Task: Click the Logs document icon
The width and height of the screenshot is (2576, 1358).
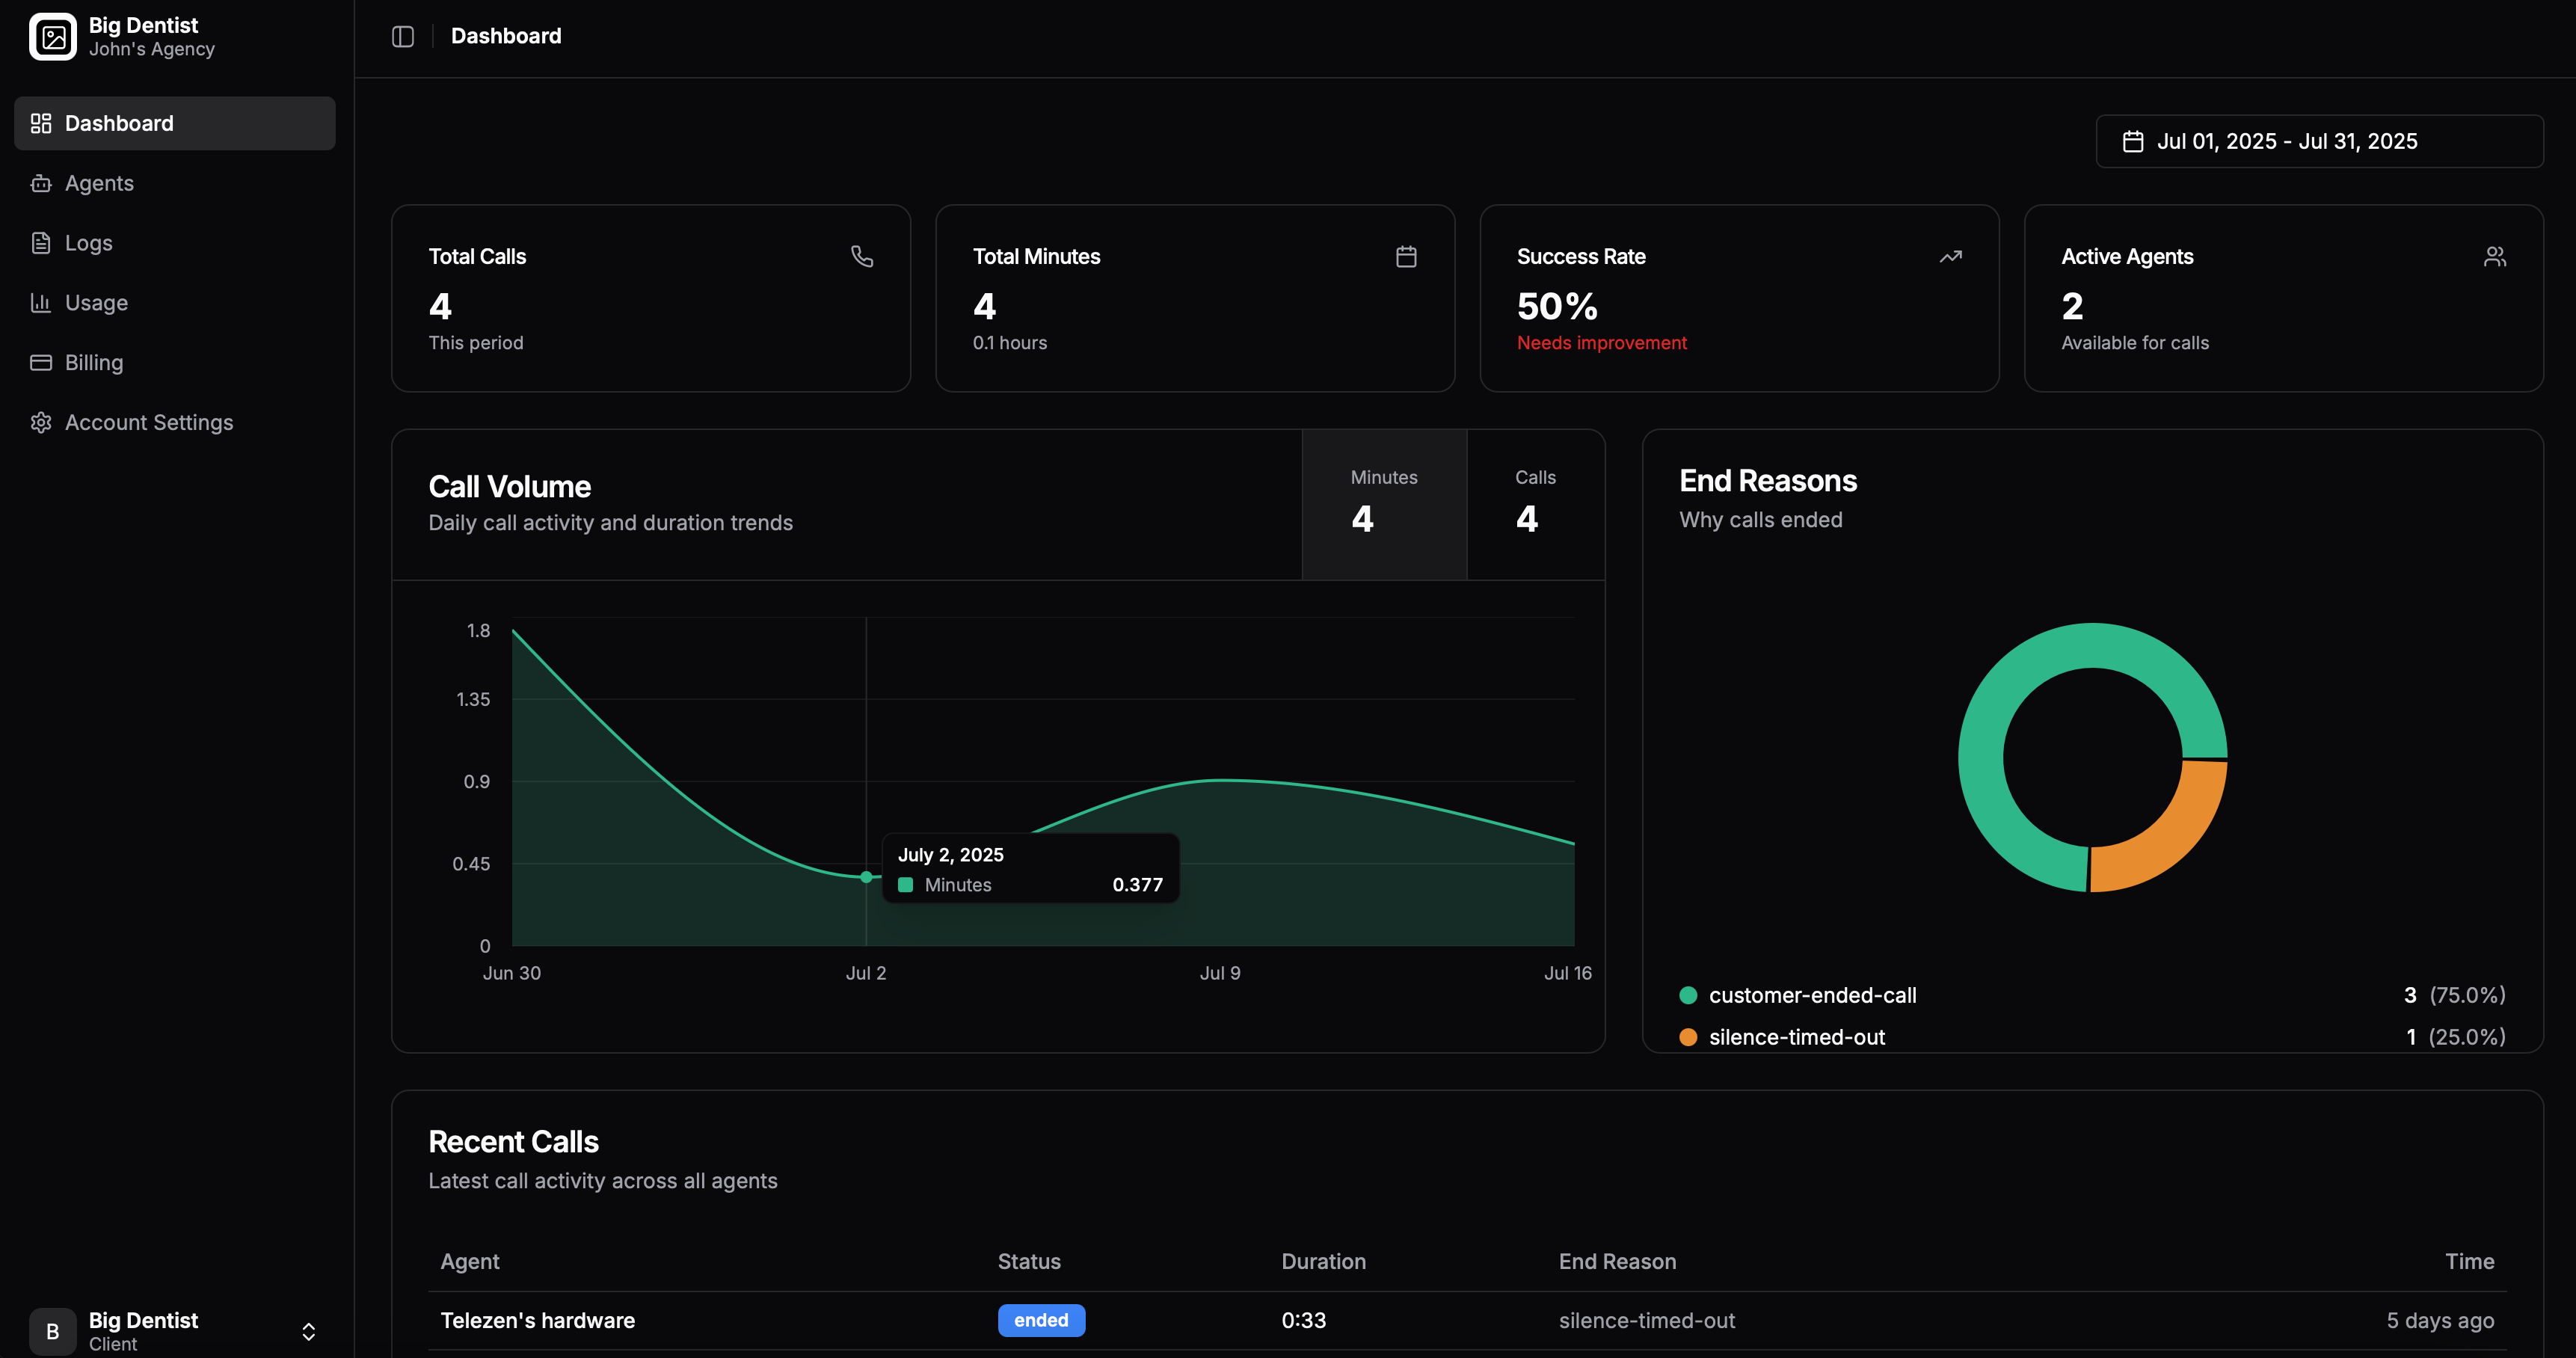Action: 41,243
